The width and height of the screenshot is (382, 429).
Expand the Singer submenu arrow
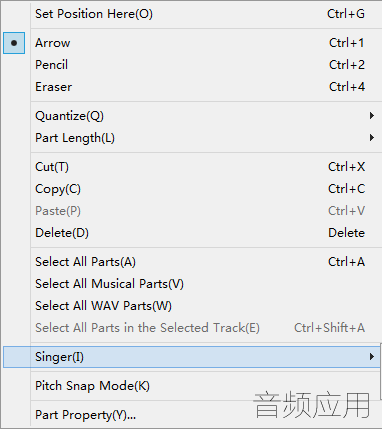[372, 357]
